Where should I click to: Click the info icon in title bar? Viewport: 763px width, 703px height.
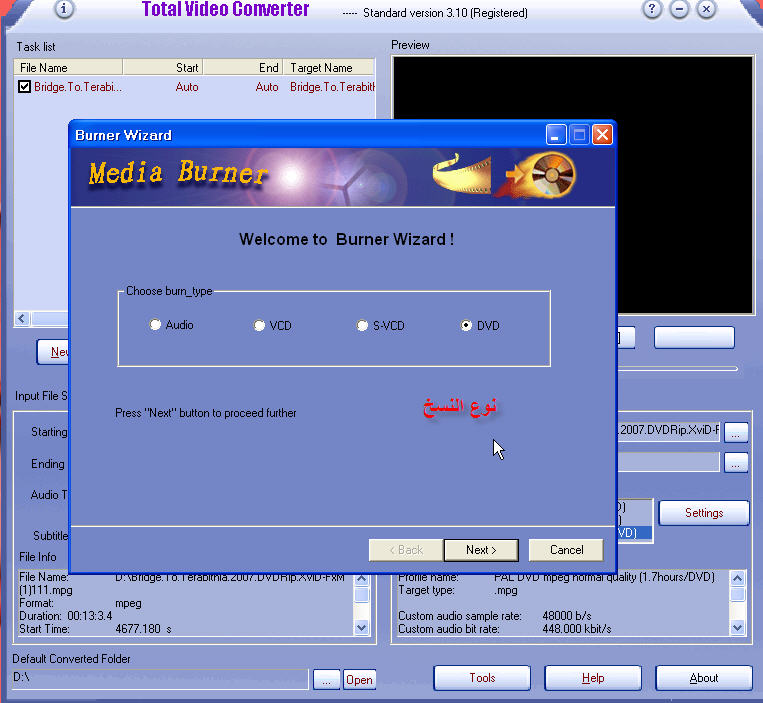click(x=64, y=9)
